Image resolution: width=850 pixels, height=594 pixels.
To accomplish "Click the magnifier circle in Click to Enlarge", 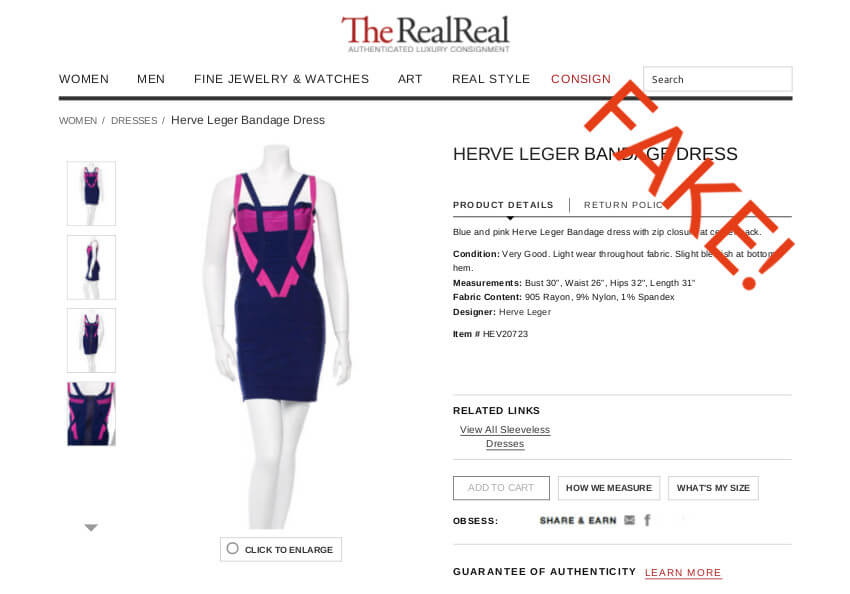I will [x=233, y=548].
